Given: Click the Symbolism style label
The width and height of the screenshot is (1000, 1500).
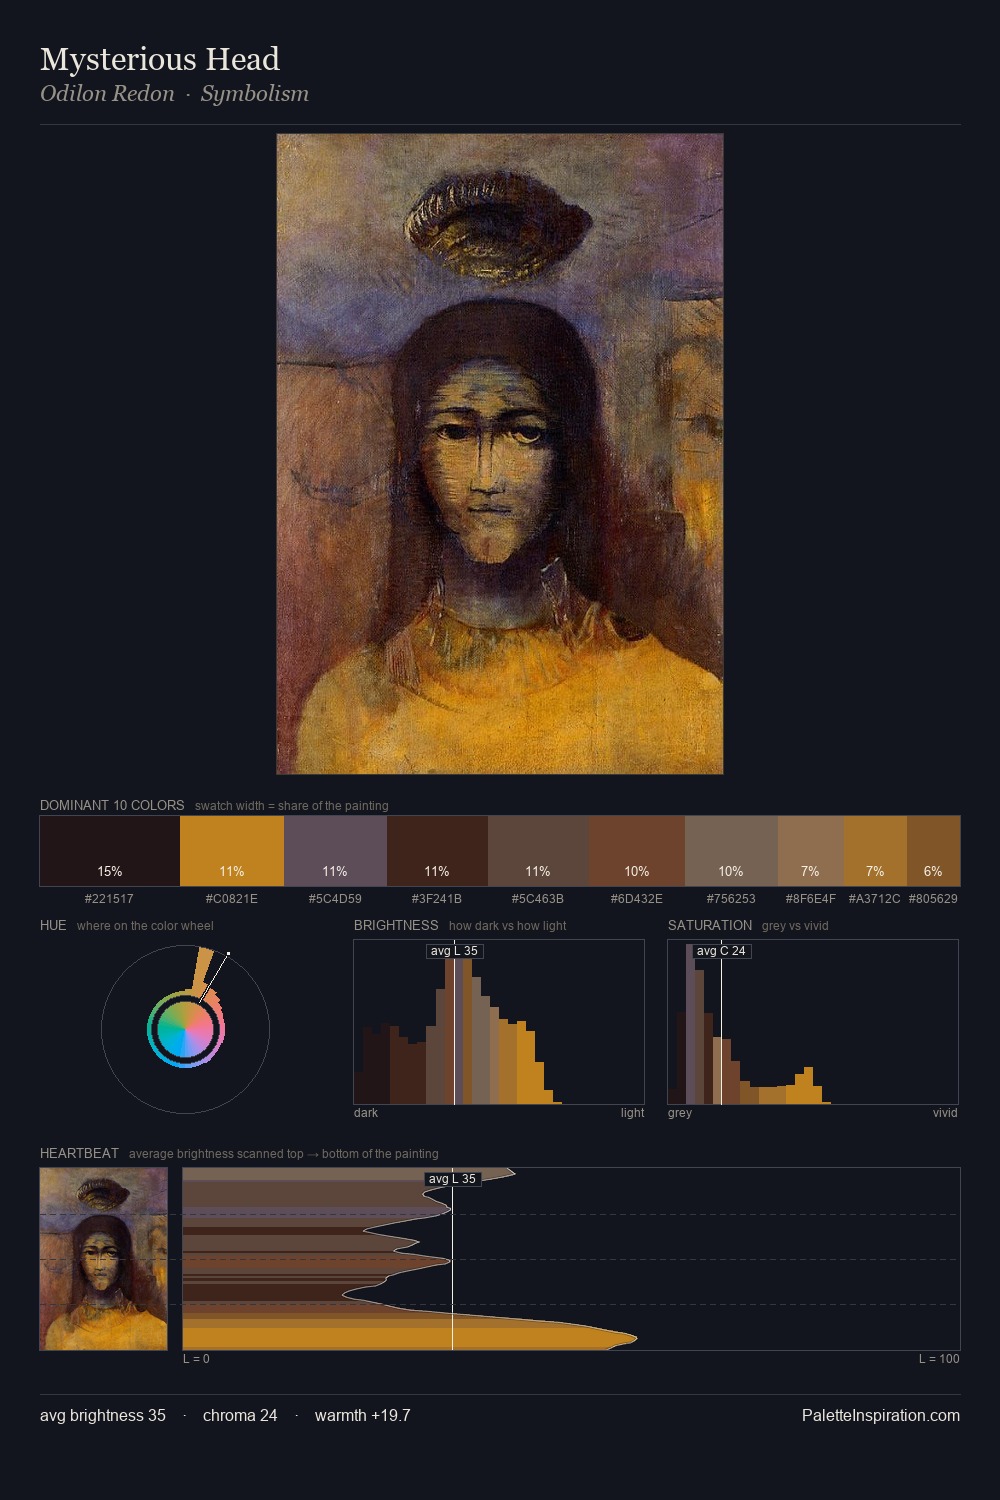Looking at the screenshot, I should point(255,94).
